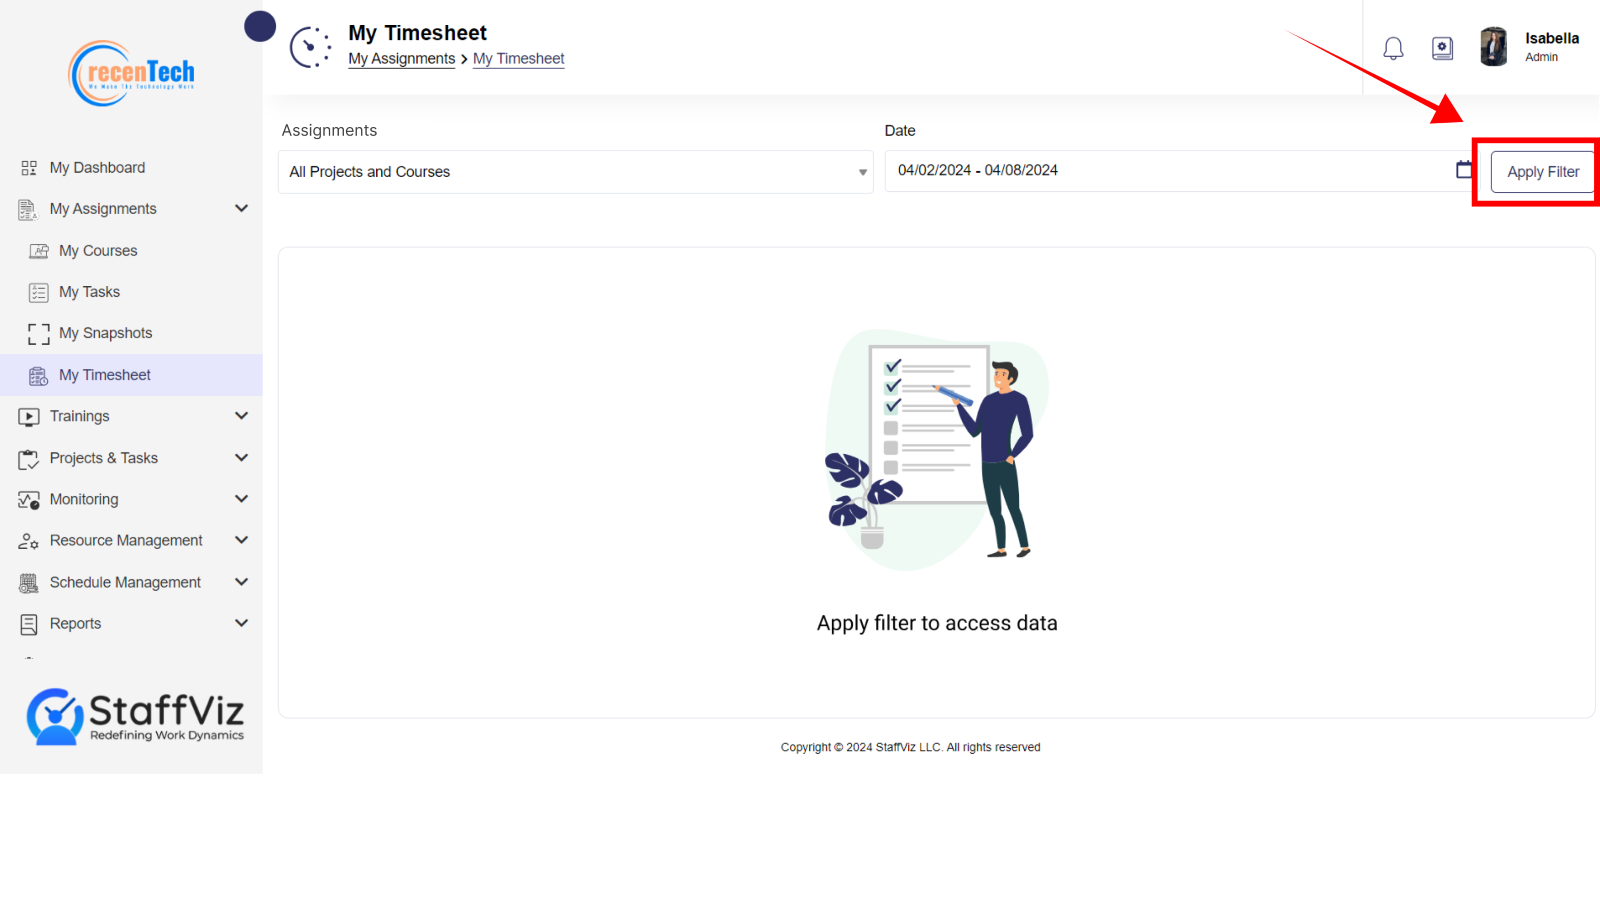Click the 'Apply filter to access data' message

937,623
